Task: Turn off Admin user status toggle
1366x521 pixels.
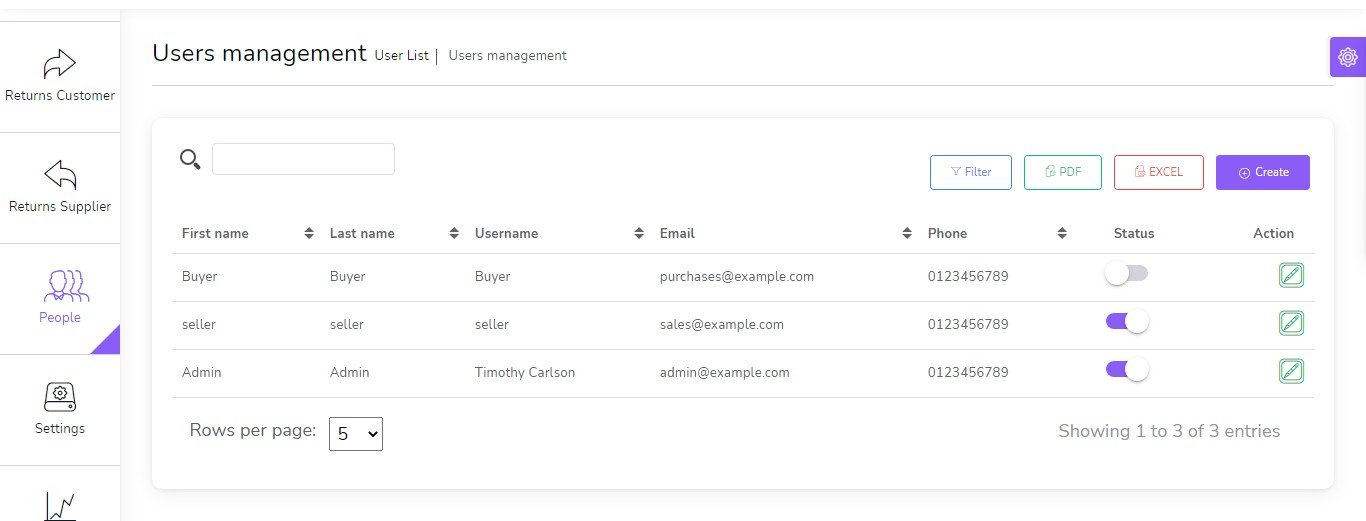Action: tap(1127, 370)
